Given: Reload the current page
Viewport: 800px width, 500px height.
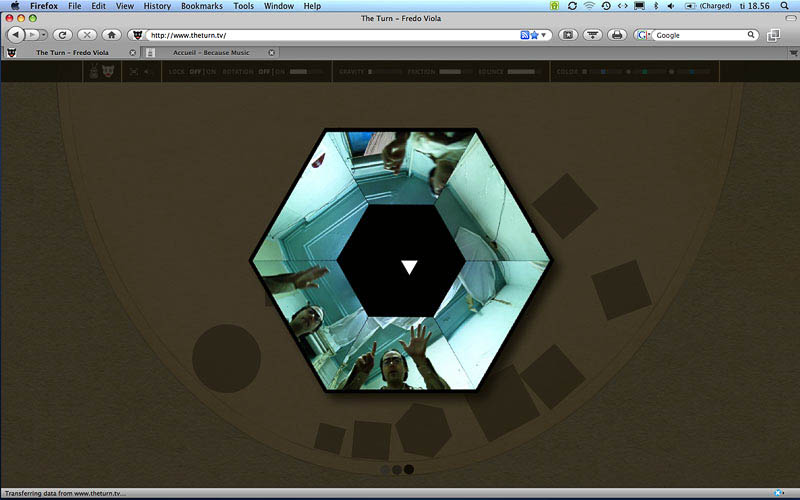Looking at the screenshot, I should point(62,35).
